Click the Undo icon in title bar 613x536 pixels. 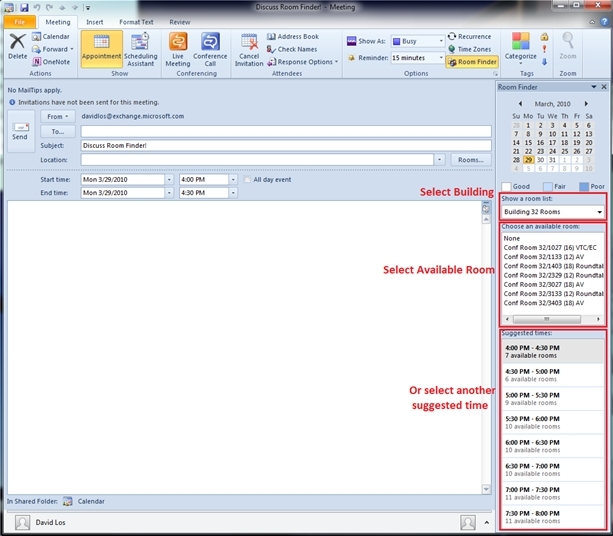(37, 7)
